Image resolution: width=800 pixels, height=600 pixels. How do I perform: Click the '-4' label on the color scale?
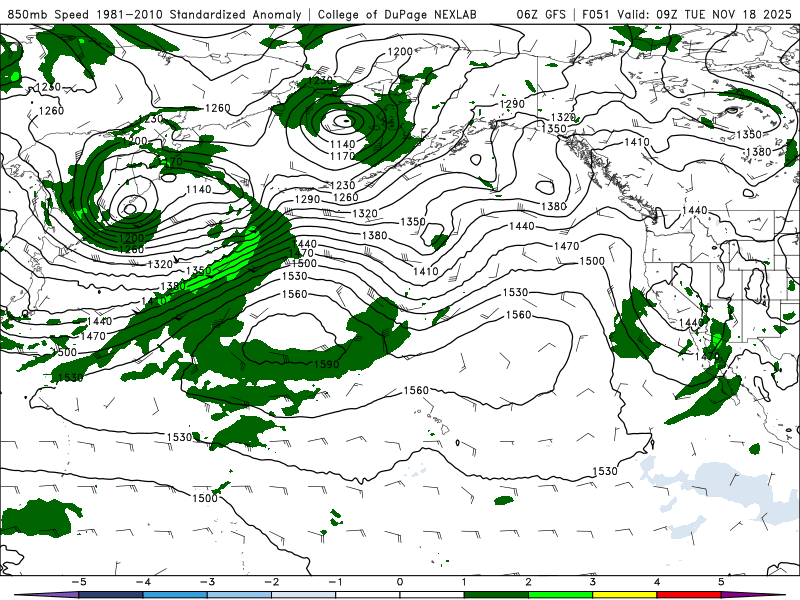(143, 582)
